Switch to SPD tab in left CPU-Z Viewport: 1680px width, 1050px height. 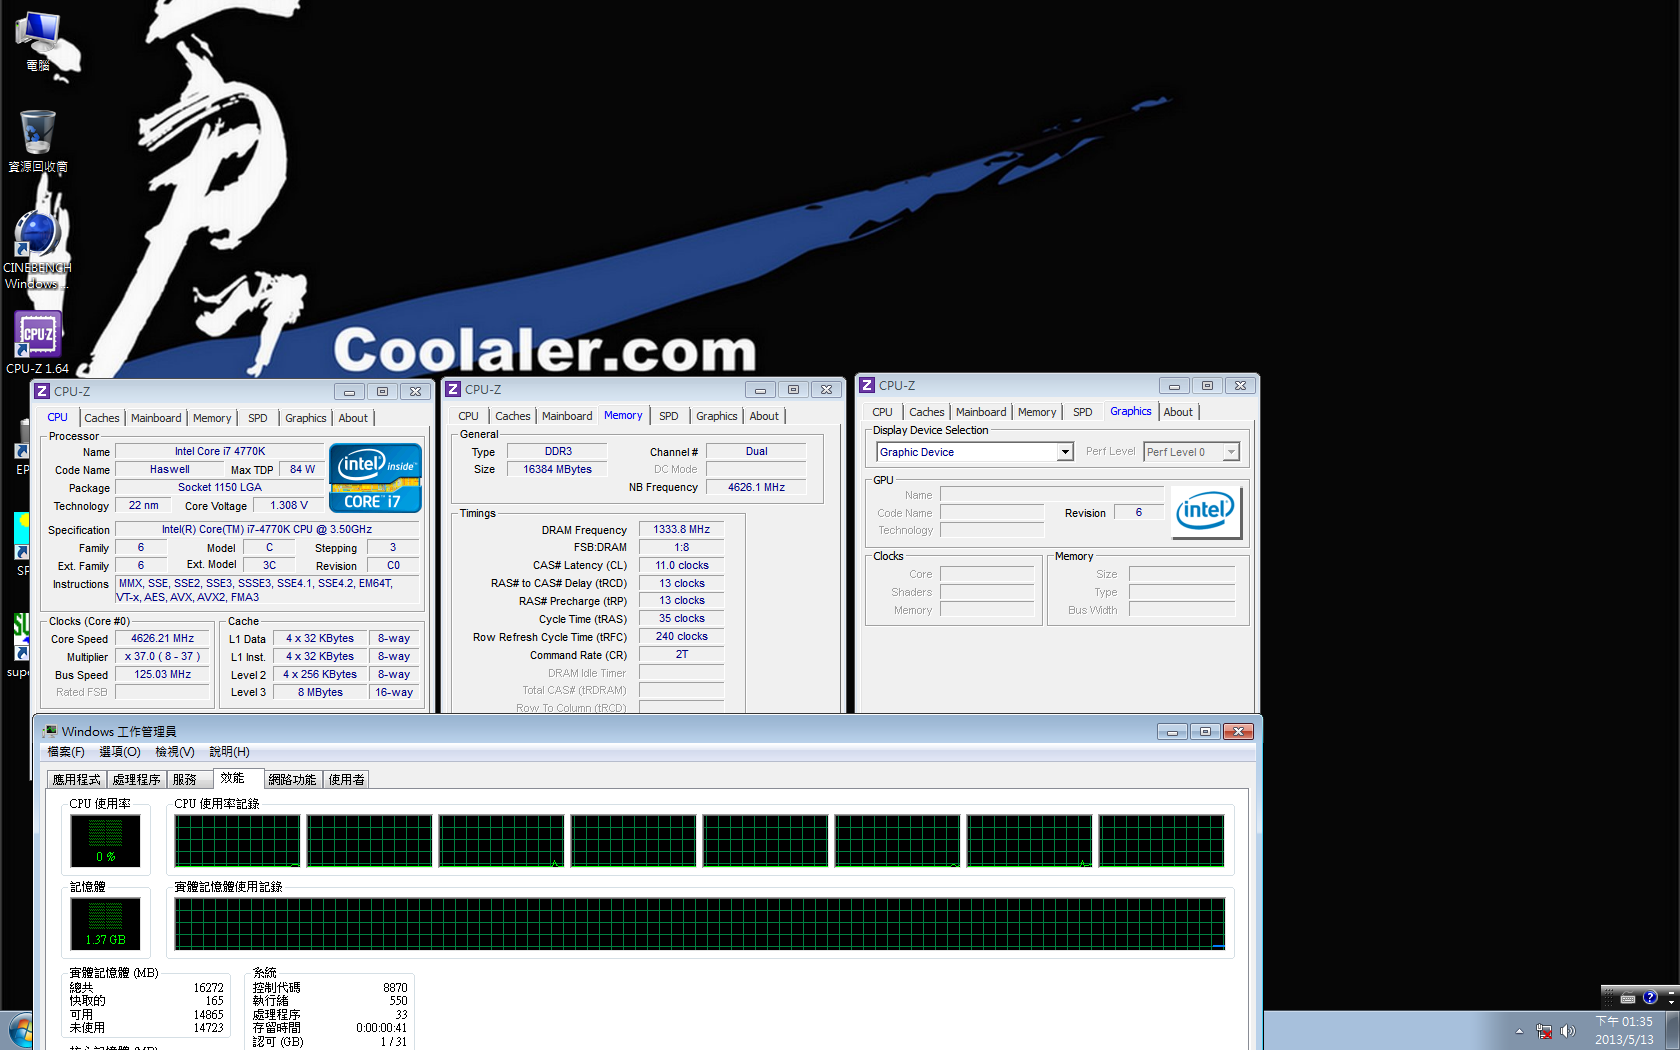(x=258, y=418)
